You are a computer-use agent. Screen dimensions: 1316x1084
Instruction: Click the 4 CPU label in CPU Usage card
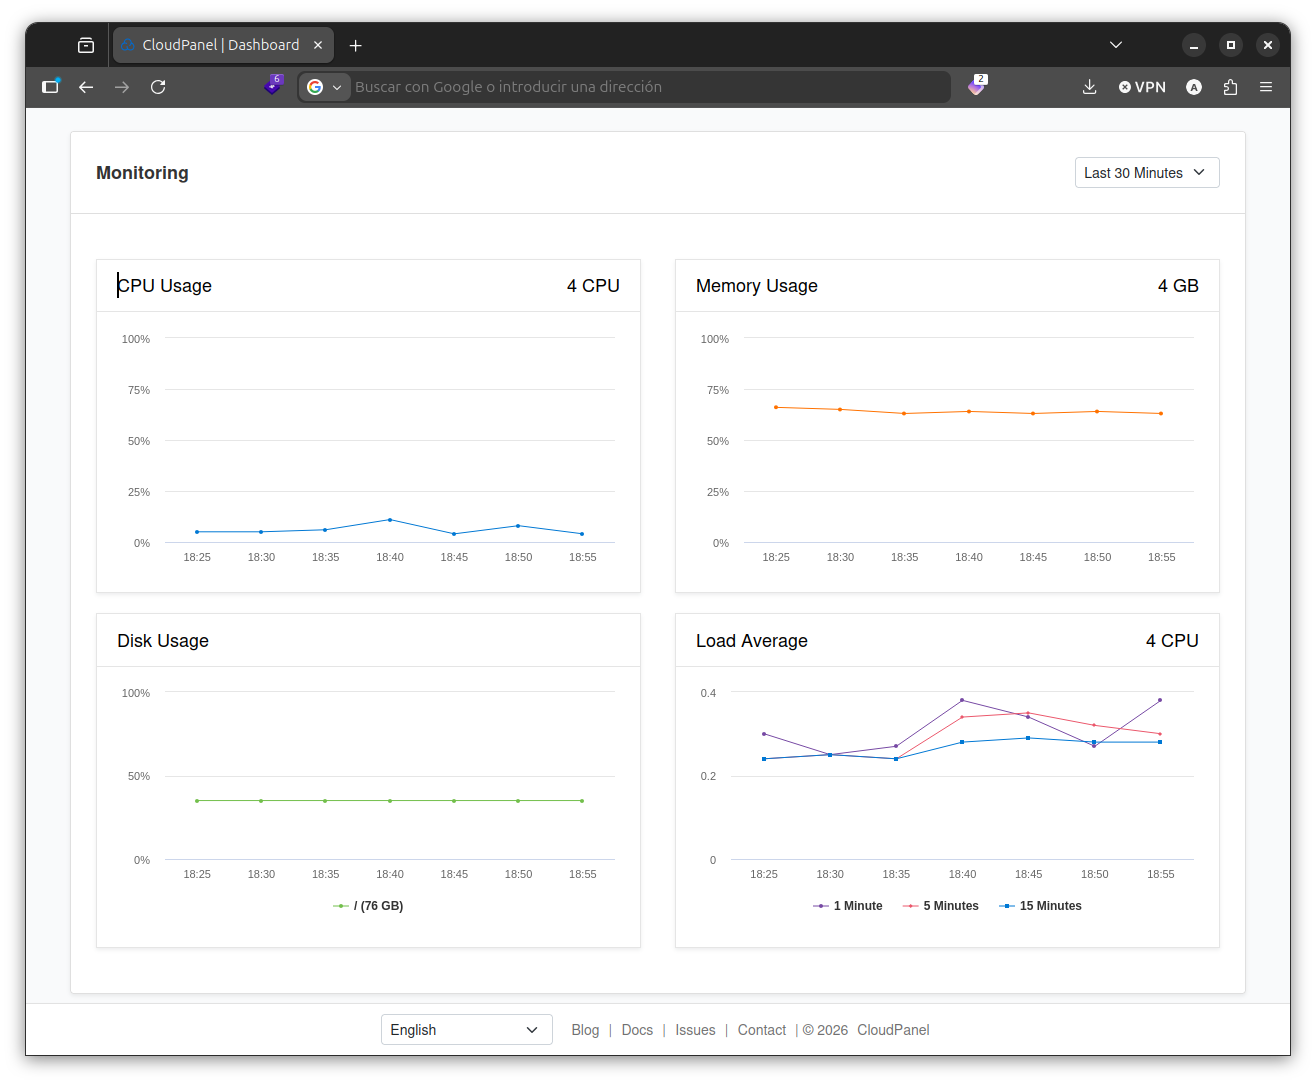pos(593,286)
